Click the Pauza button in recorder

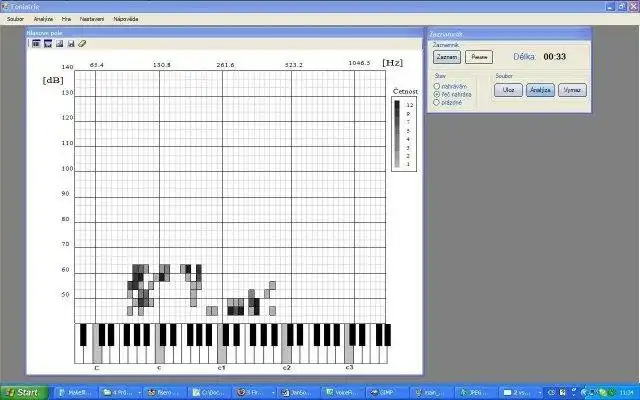[479, 57]
